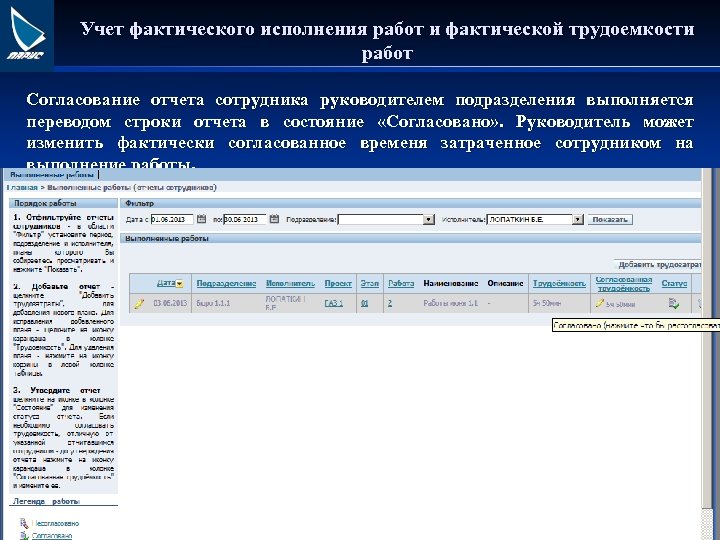Click the Порядок работы panel header
This screenshot has width=720, height=540.
(63, 203)
